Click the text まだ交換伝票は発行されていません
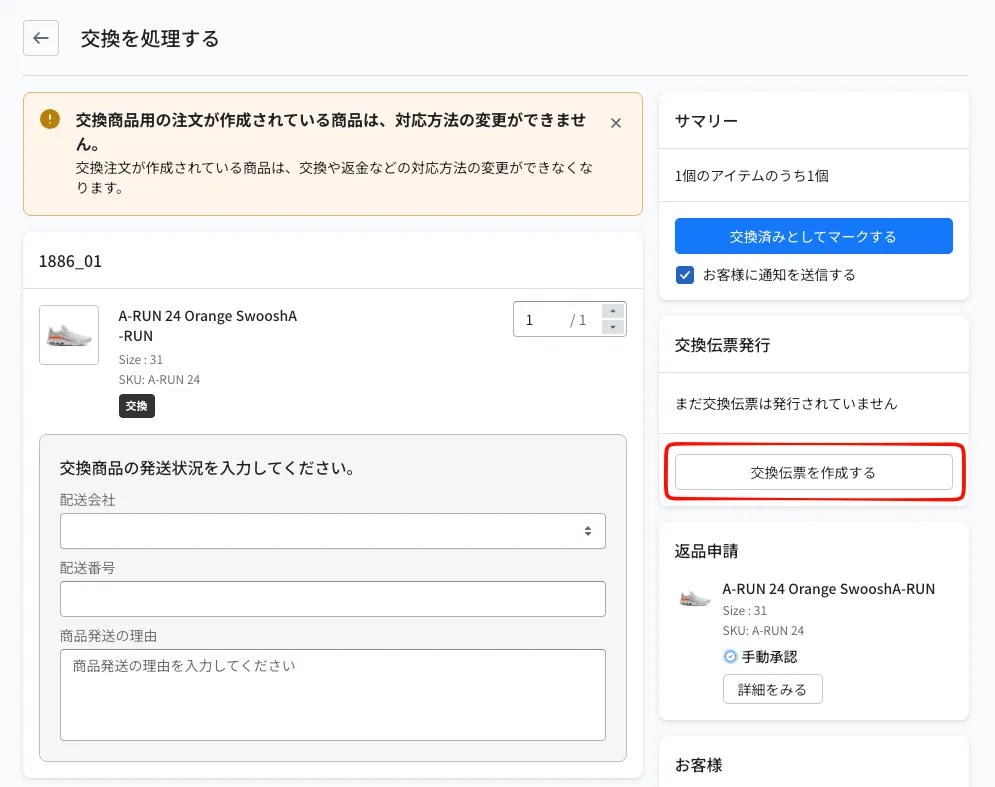995x787 pixels. pyautogui.click(x=786, y=404)
